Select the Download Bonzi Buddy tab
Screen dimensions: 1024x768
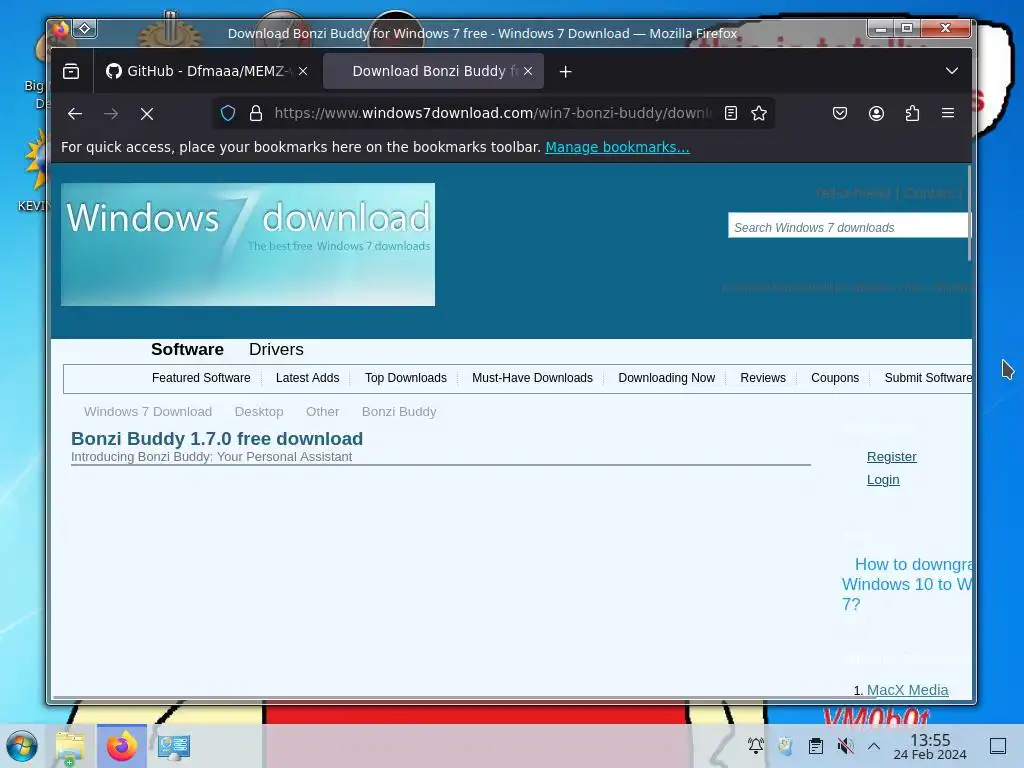coord(434,71)
